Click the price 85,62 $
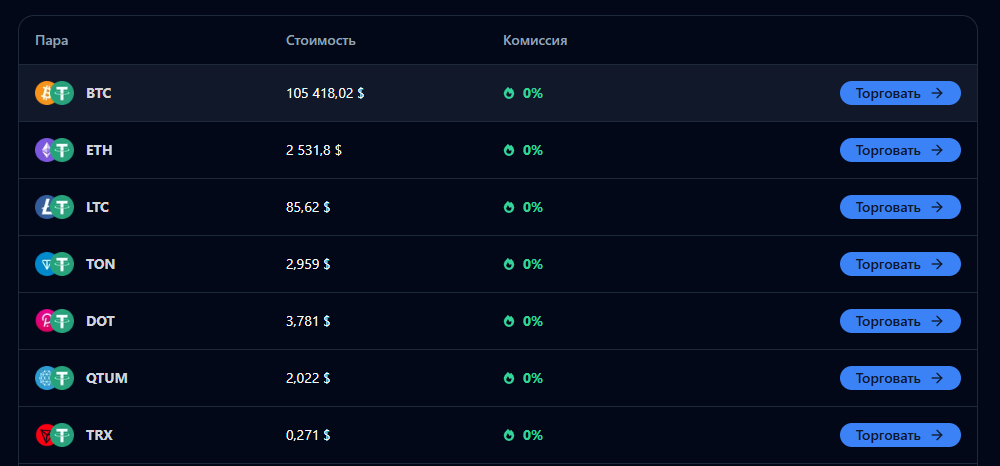 (x=308, y=207)
